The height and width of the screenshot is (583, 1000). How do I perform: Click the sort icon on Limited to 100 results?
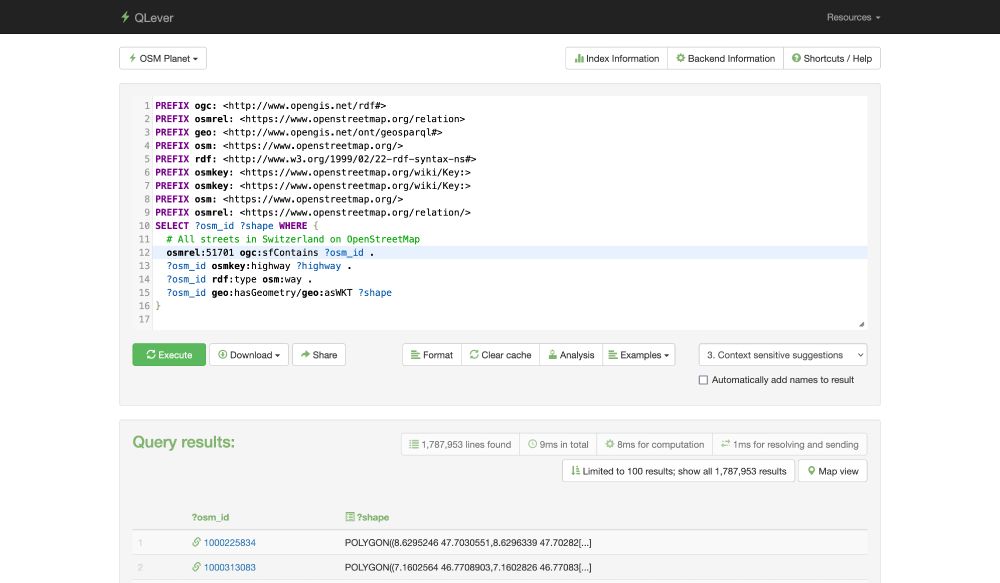(x=575, y=471)
